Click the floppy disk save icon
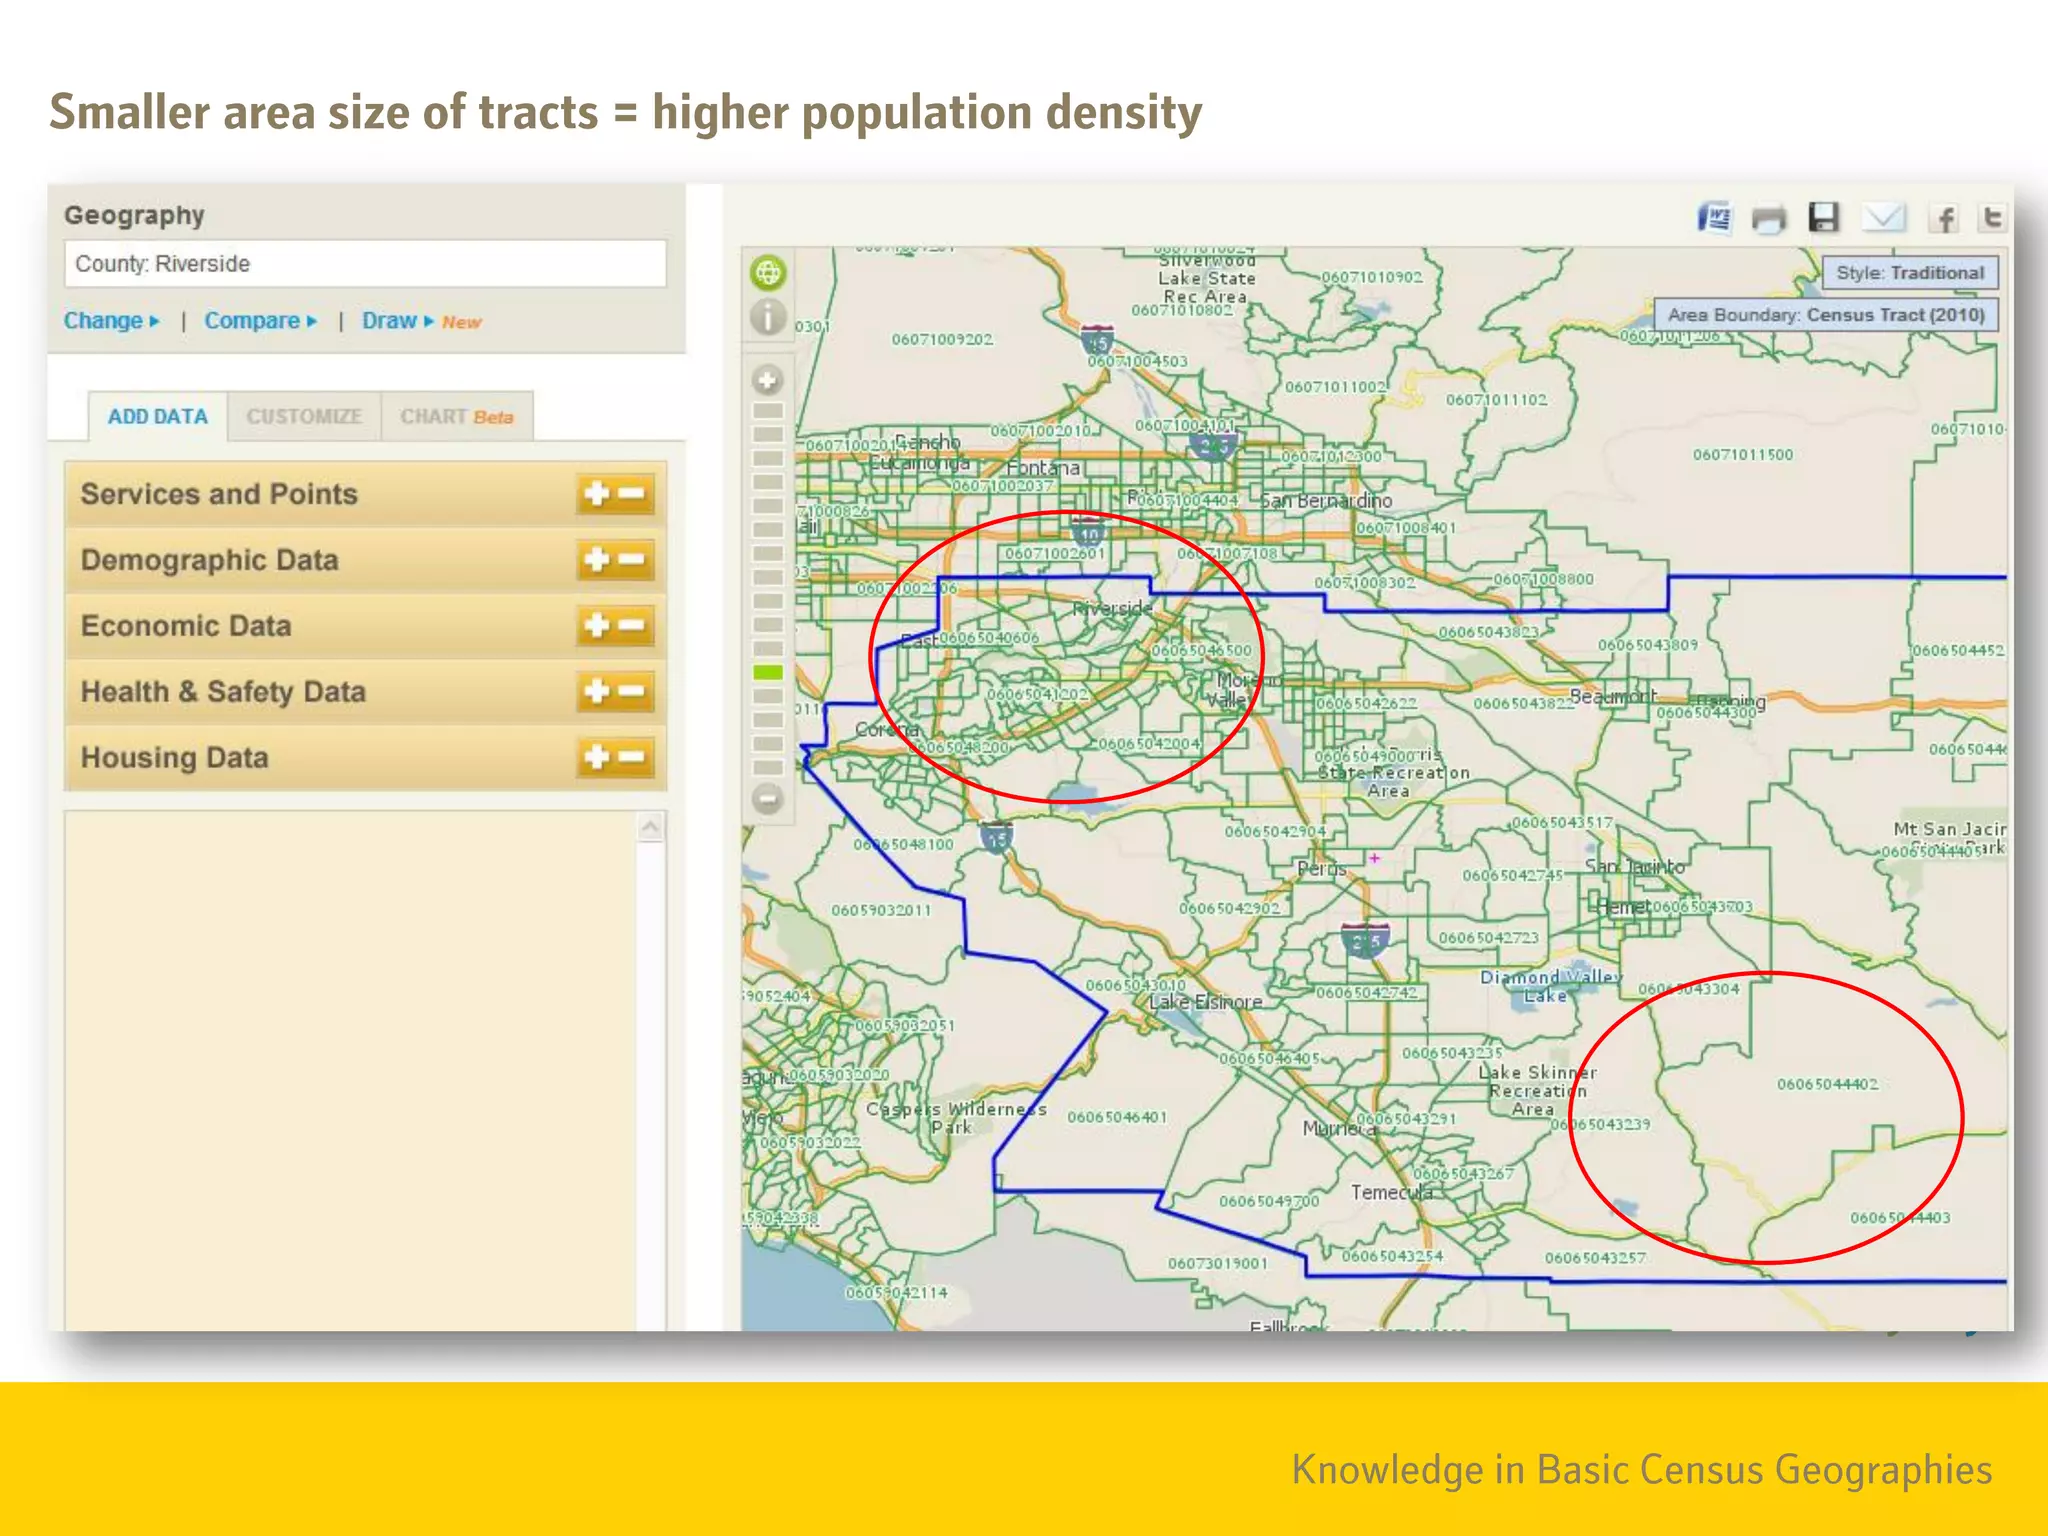Image resolution: width=2048 pixels, height=1536 pixels. coord(1824,217)
